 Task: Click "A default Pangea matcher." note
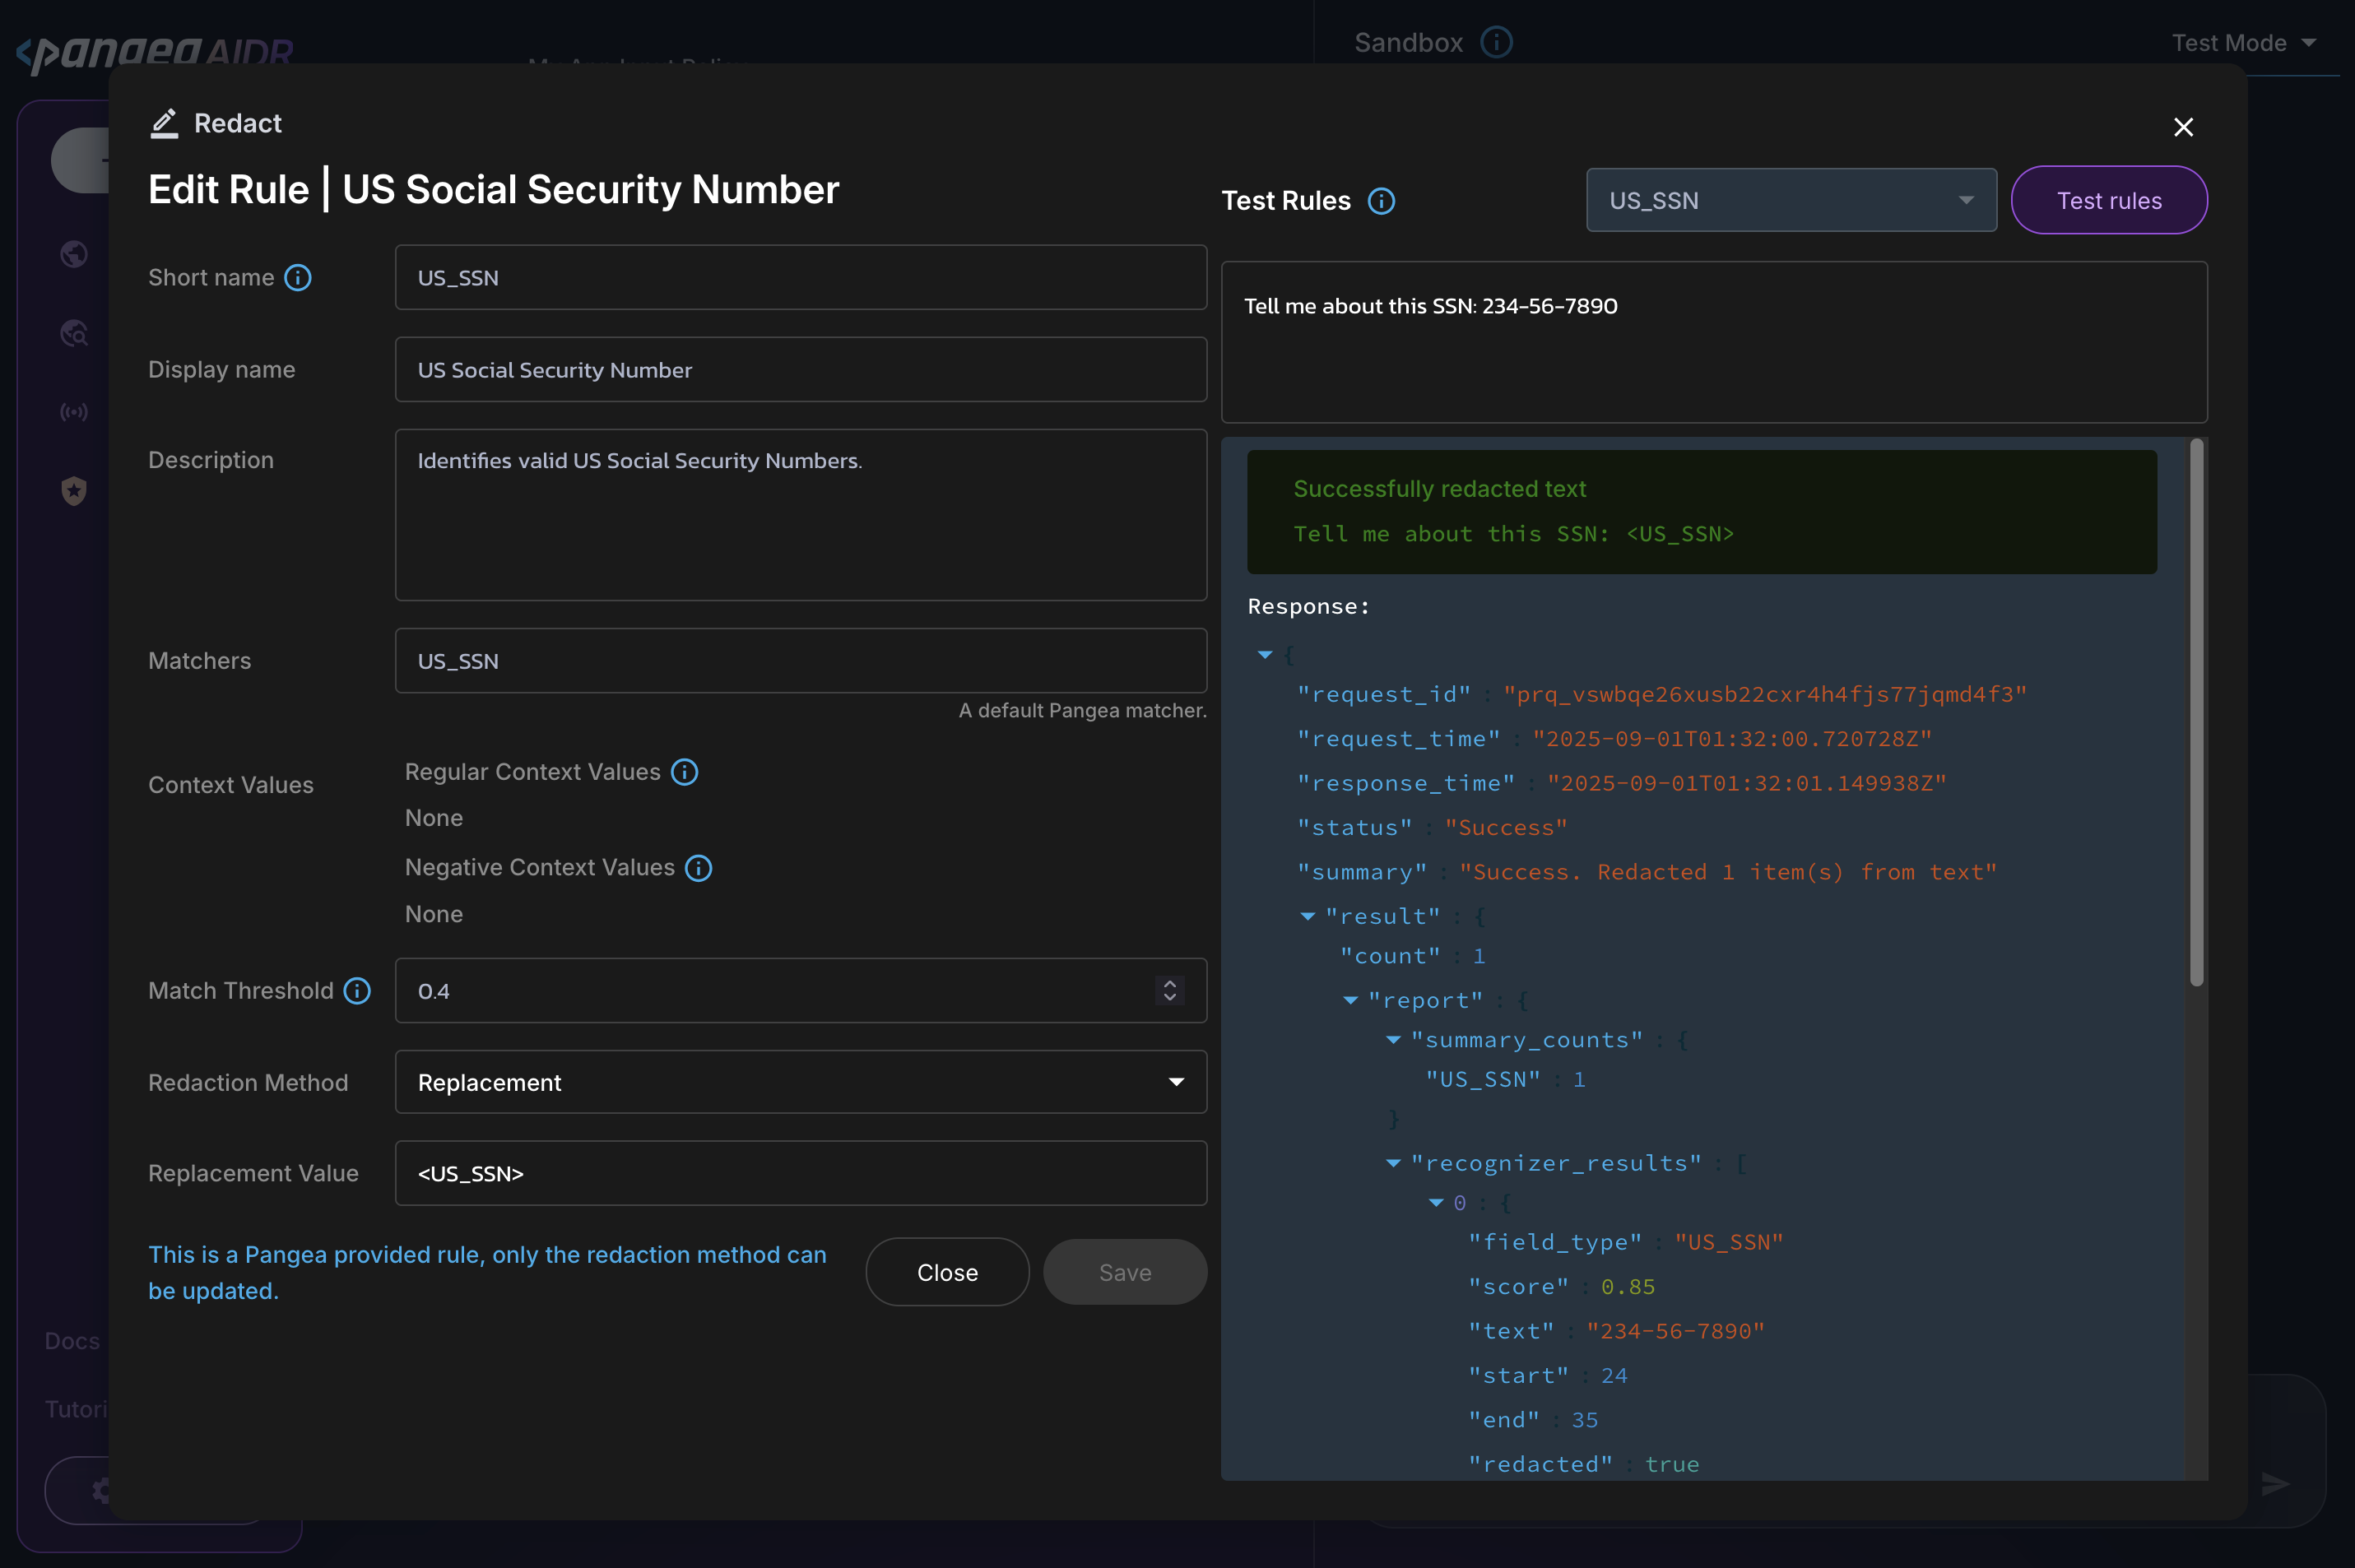point(1082,711)
